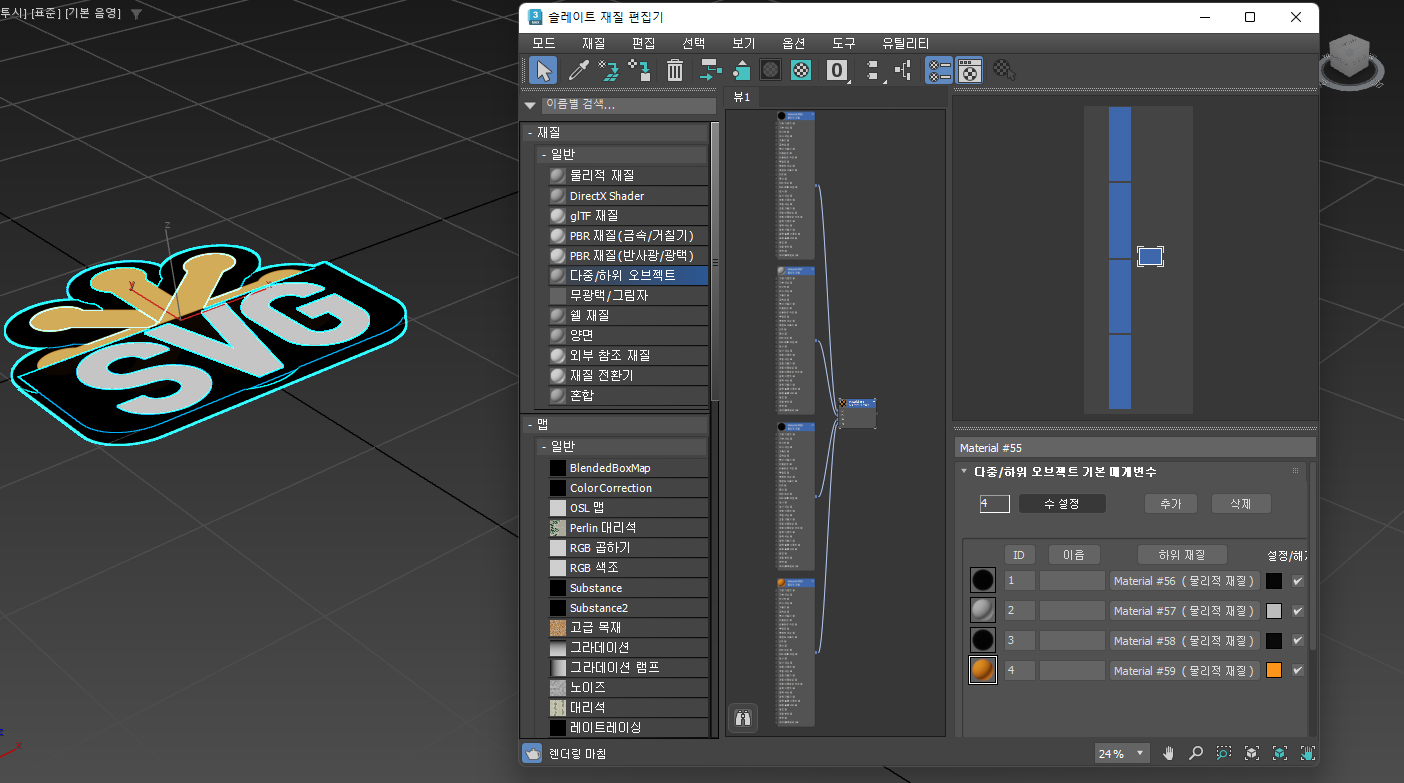Open the 재질 menu
This screenshot has height=783, width=1404.
coord(594,43)
